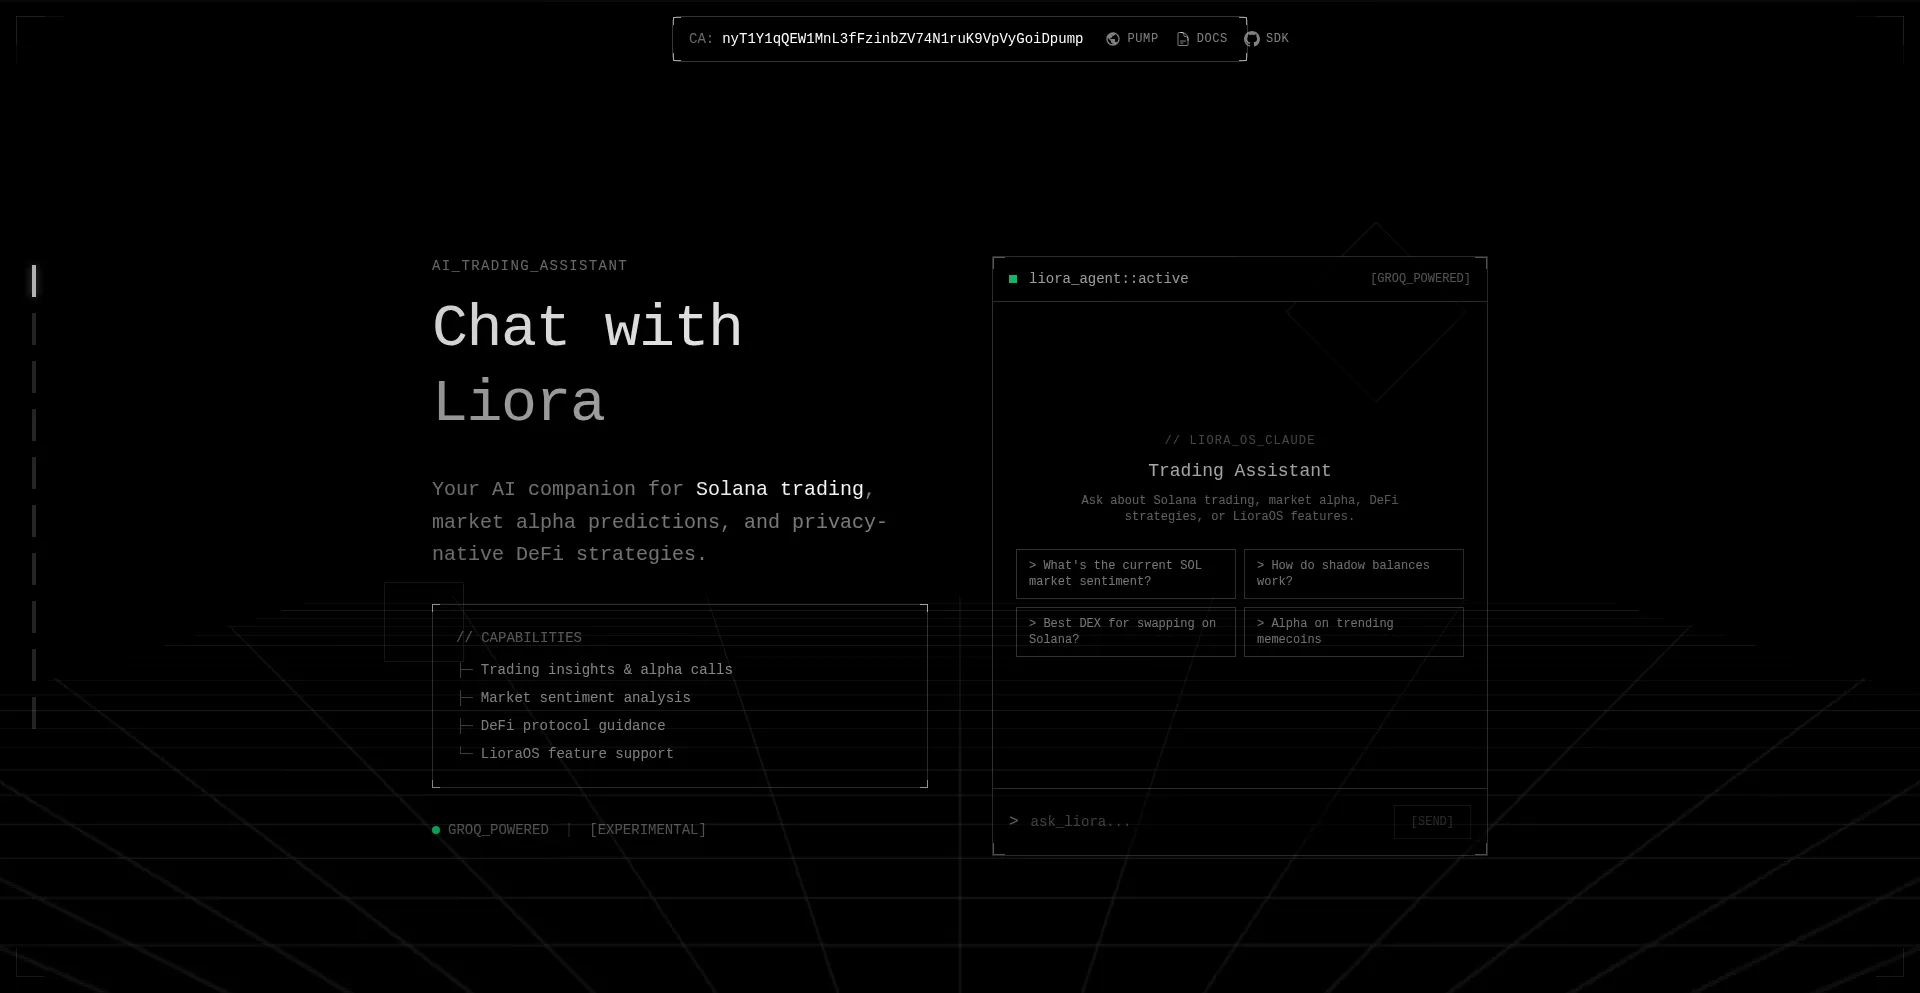Image resolution: width=1920 pixels, height=993 pixels.
Task: Click "Trading insights & alpha calls" capability item
Action: point(606,670)
